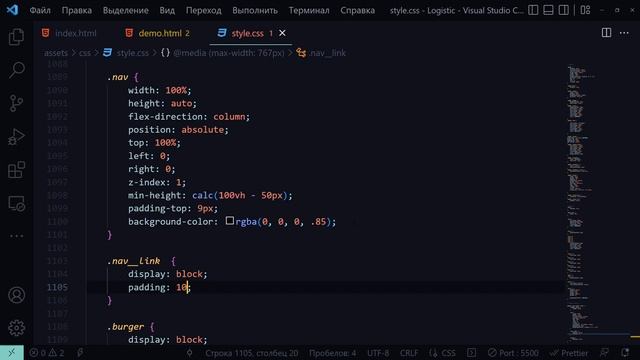Click the assets breadcrumb segment
Image resolution: width=640 pixels, height=360 pixels.
(56, 53)
